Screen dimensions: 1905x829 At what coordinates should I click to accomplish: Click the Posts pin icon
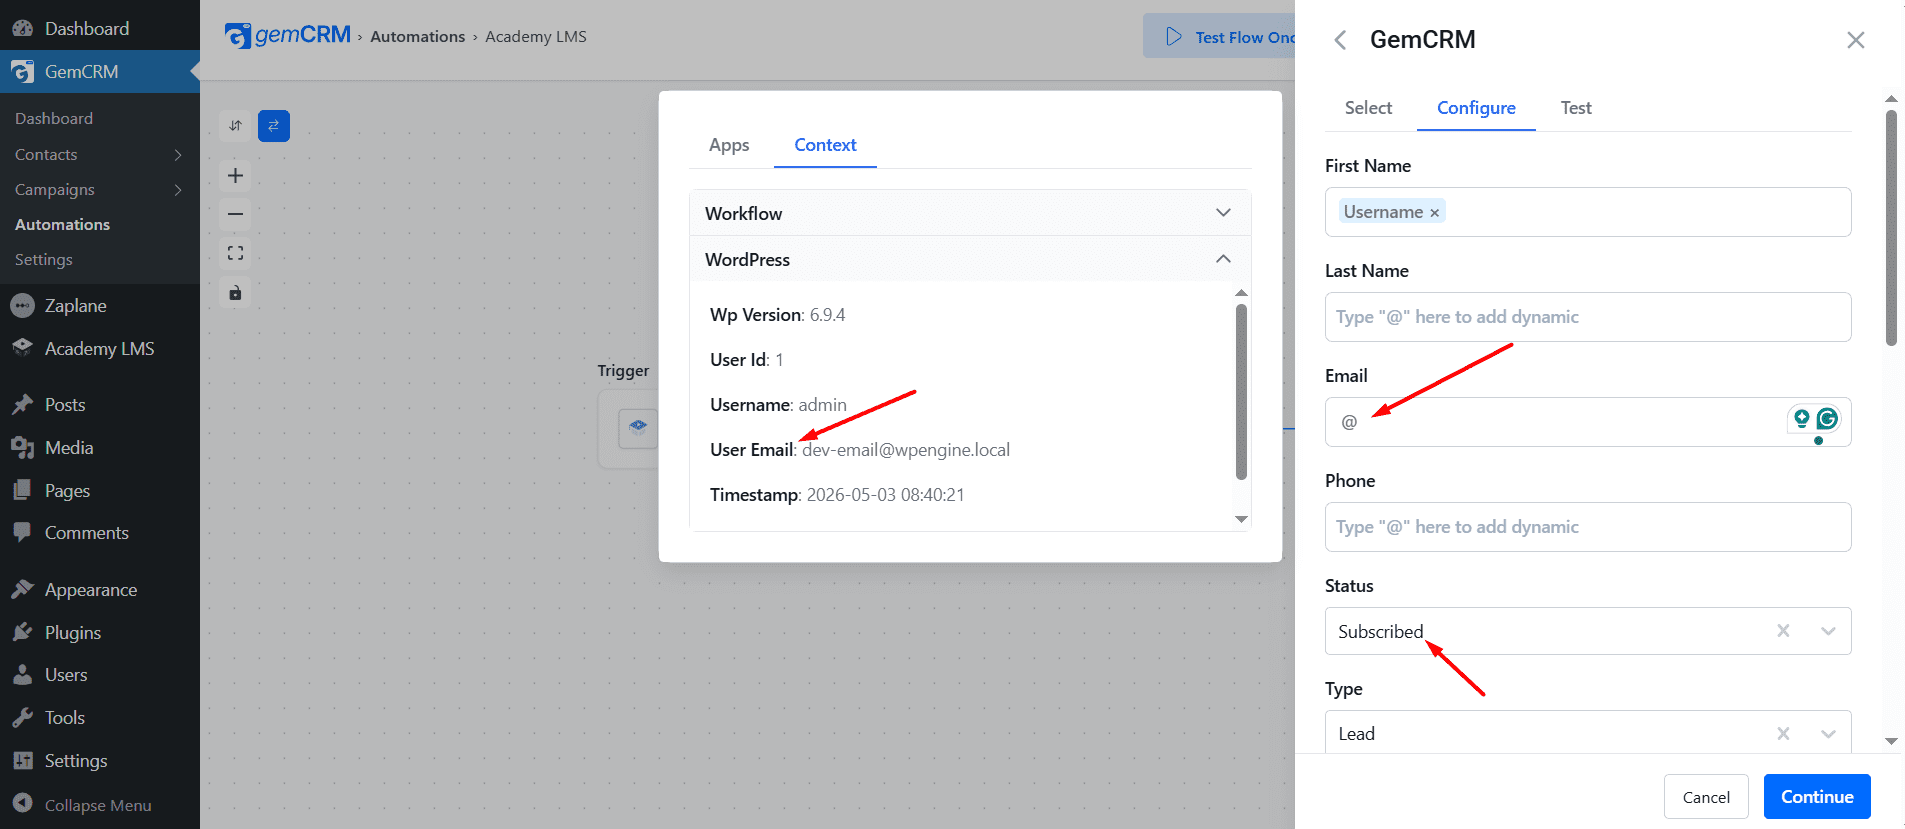click(x=22, y=405)
